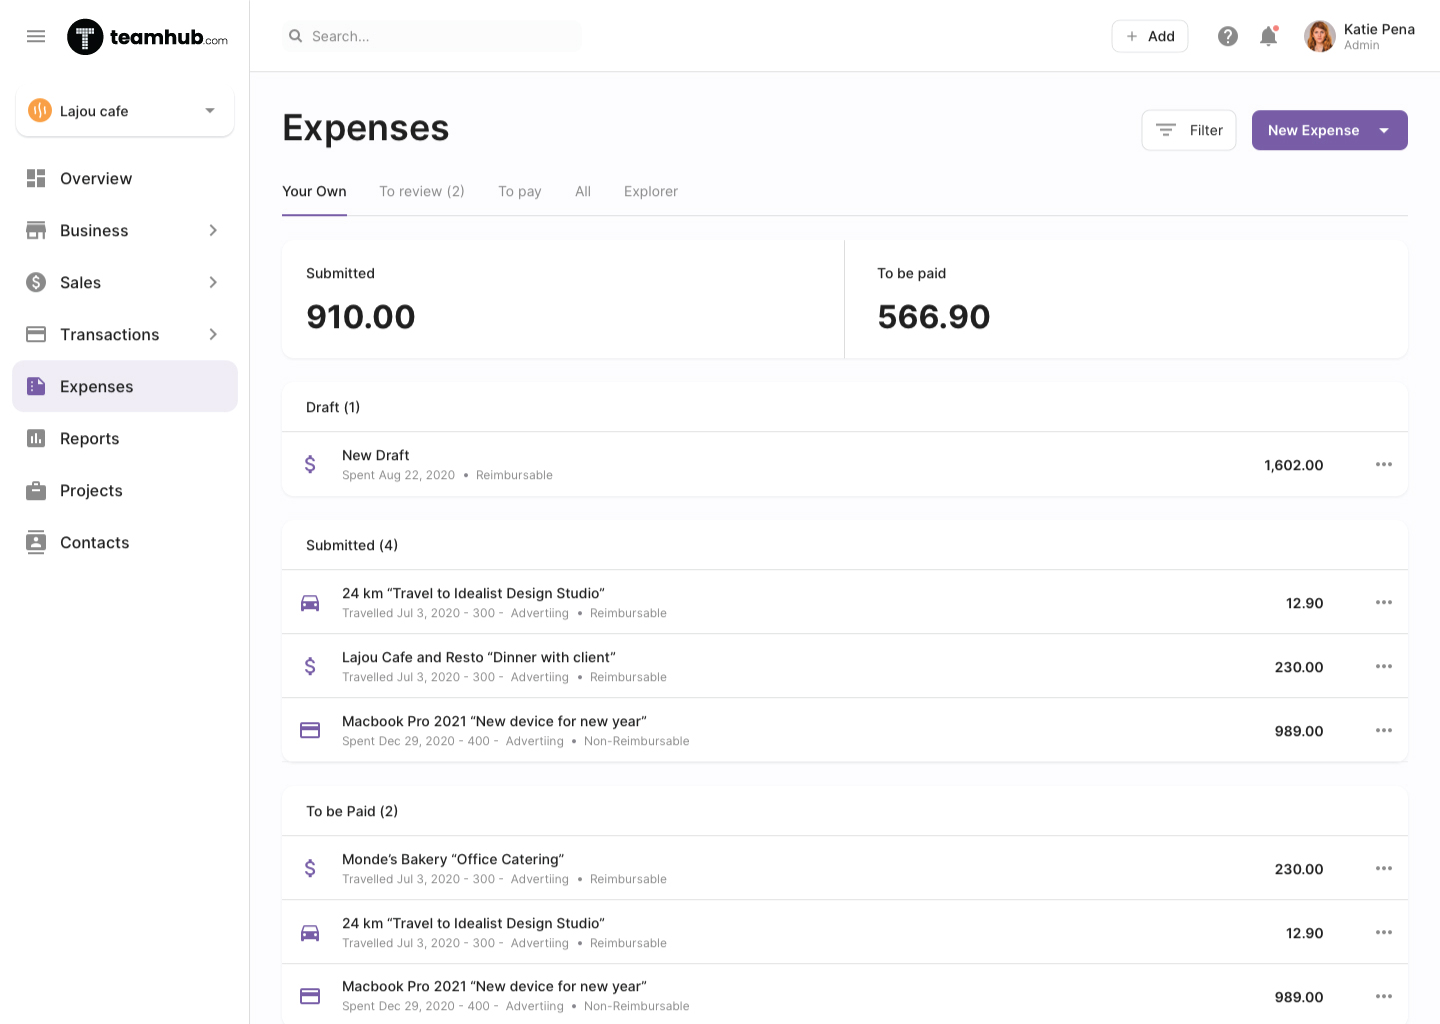Click the Overview dashboard icon

(36, 178)
